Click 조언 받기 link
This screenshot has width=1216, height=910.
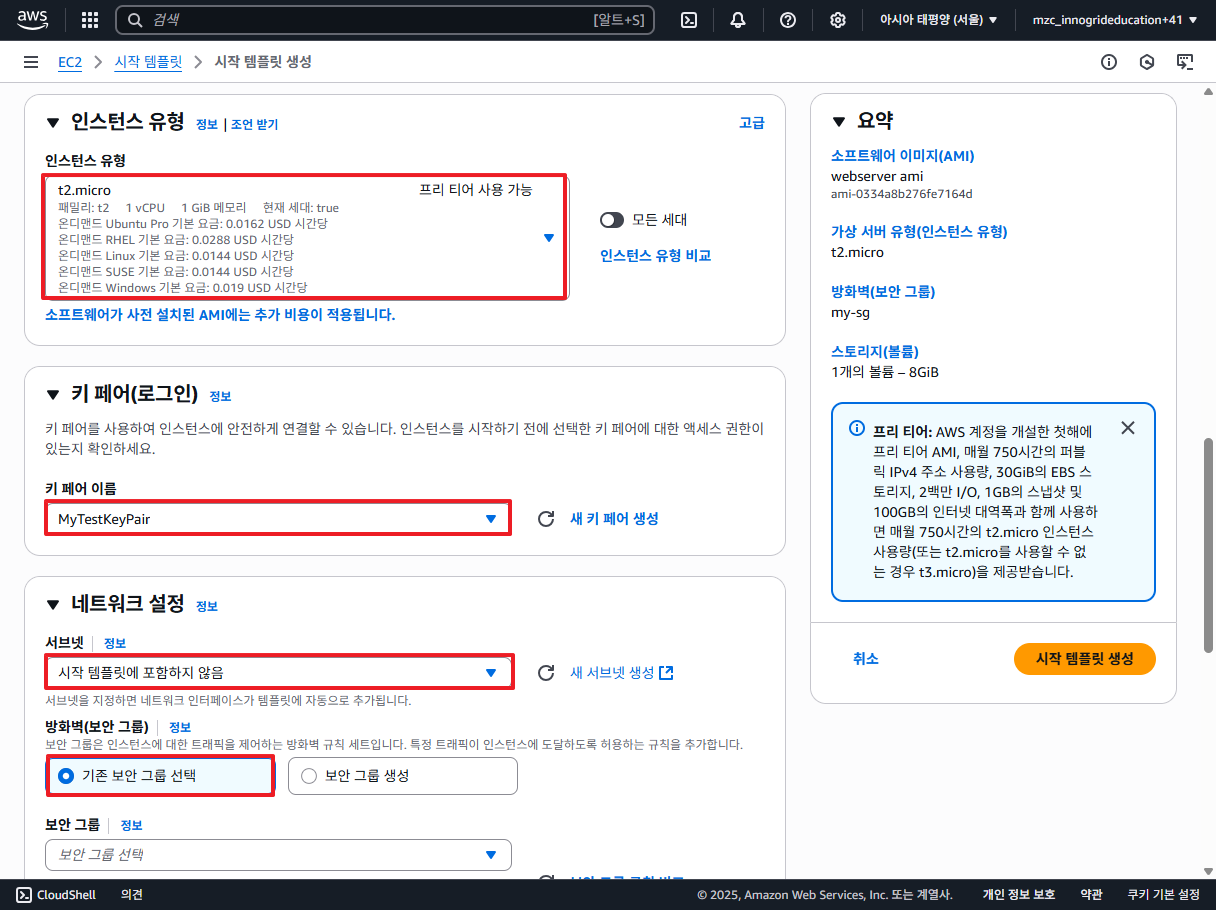(254, 125)
